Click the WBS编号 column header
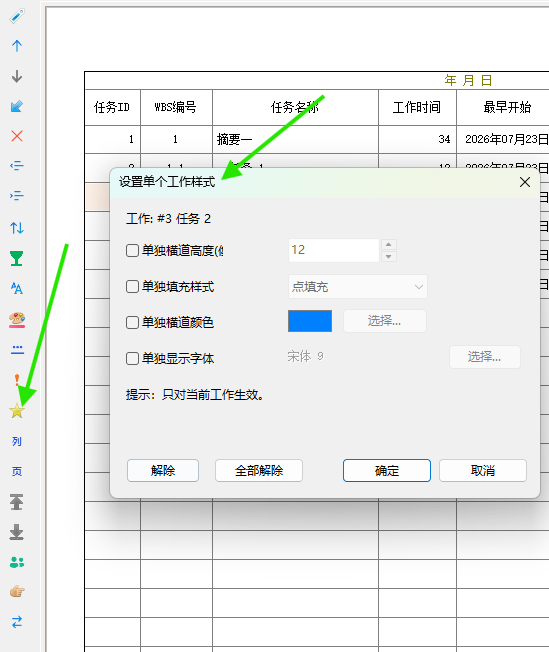The height and width of the screenshot is (652, 549). [176, 107]
